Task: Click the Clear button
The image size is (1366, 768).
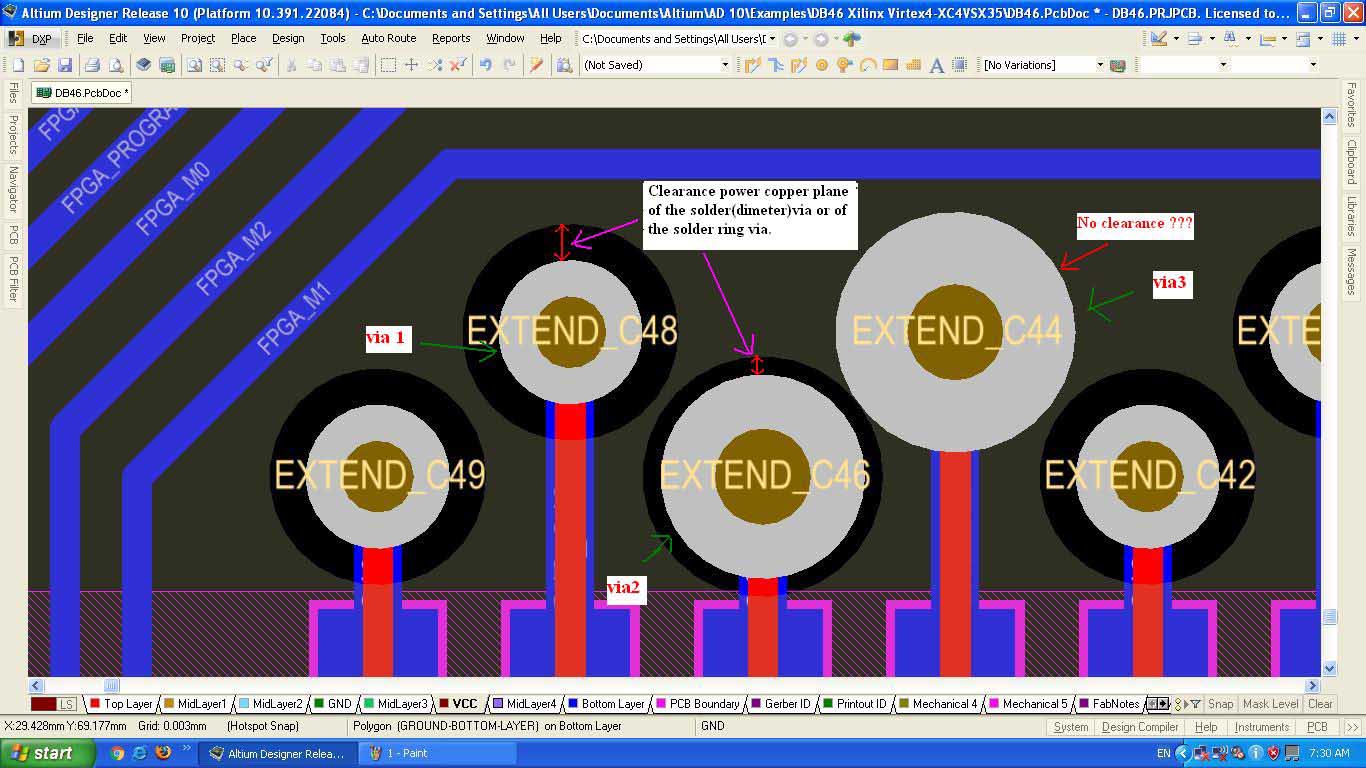Action: pyautogui.click(x=1320, y=704)
